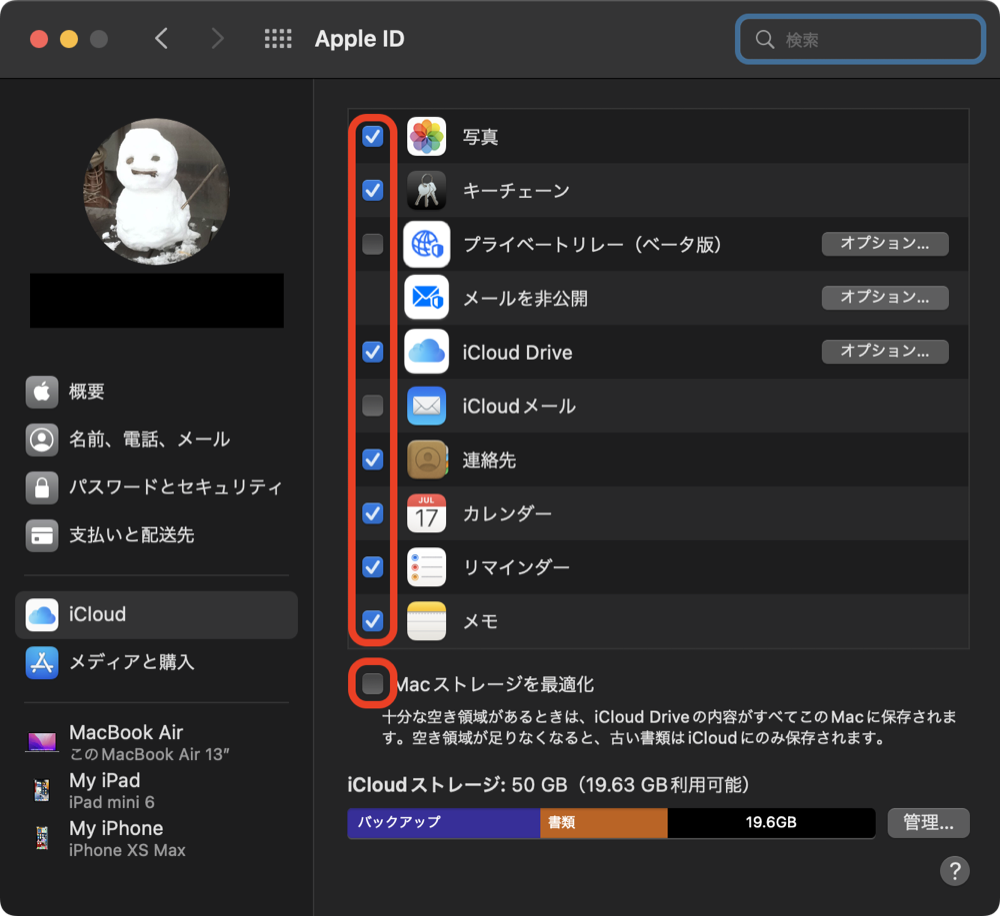
Task: Open メディアと購入 section
Action: [x=156, y=663]
